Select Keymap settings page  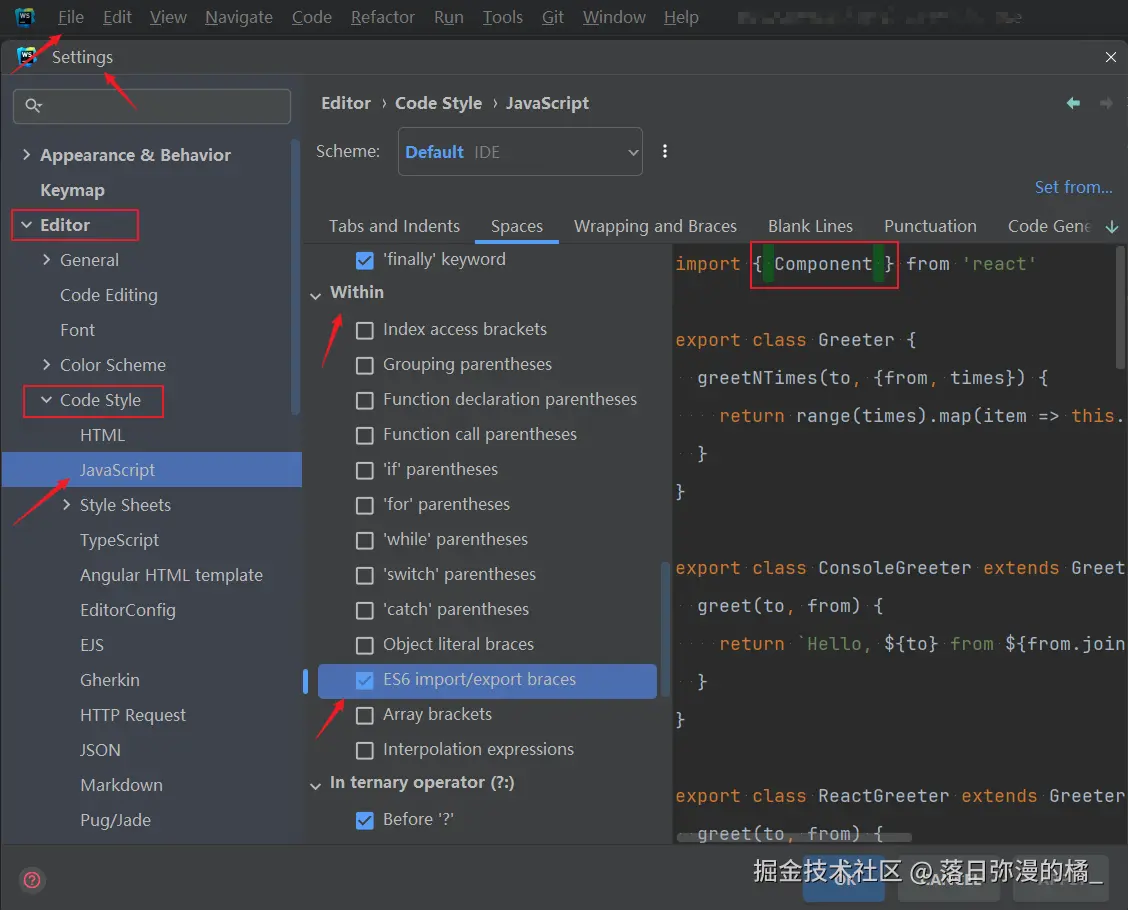coord(72,190)
